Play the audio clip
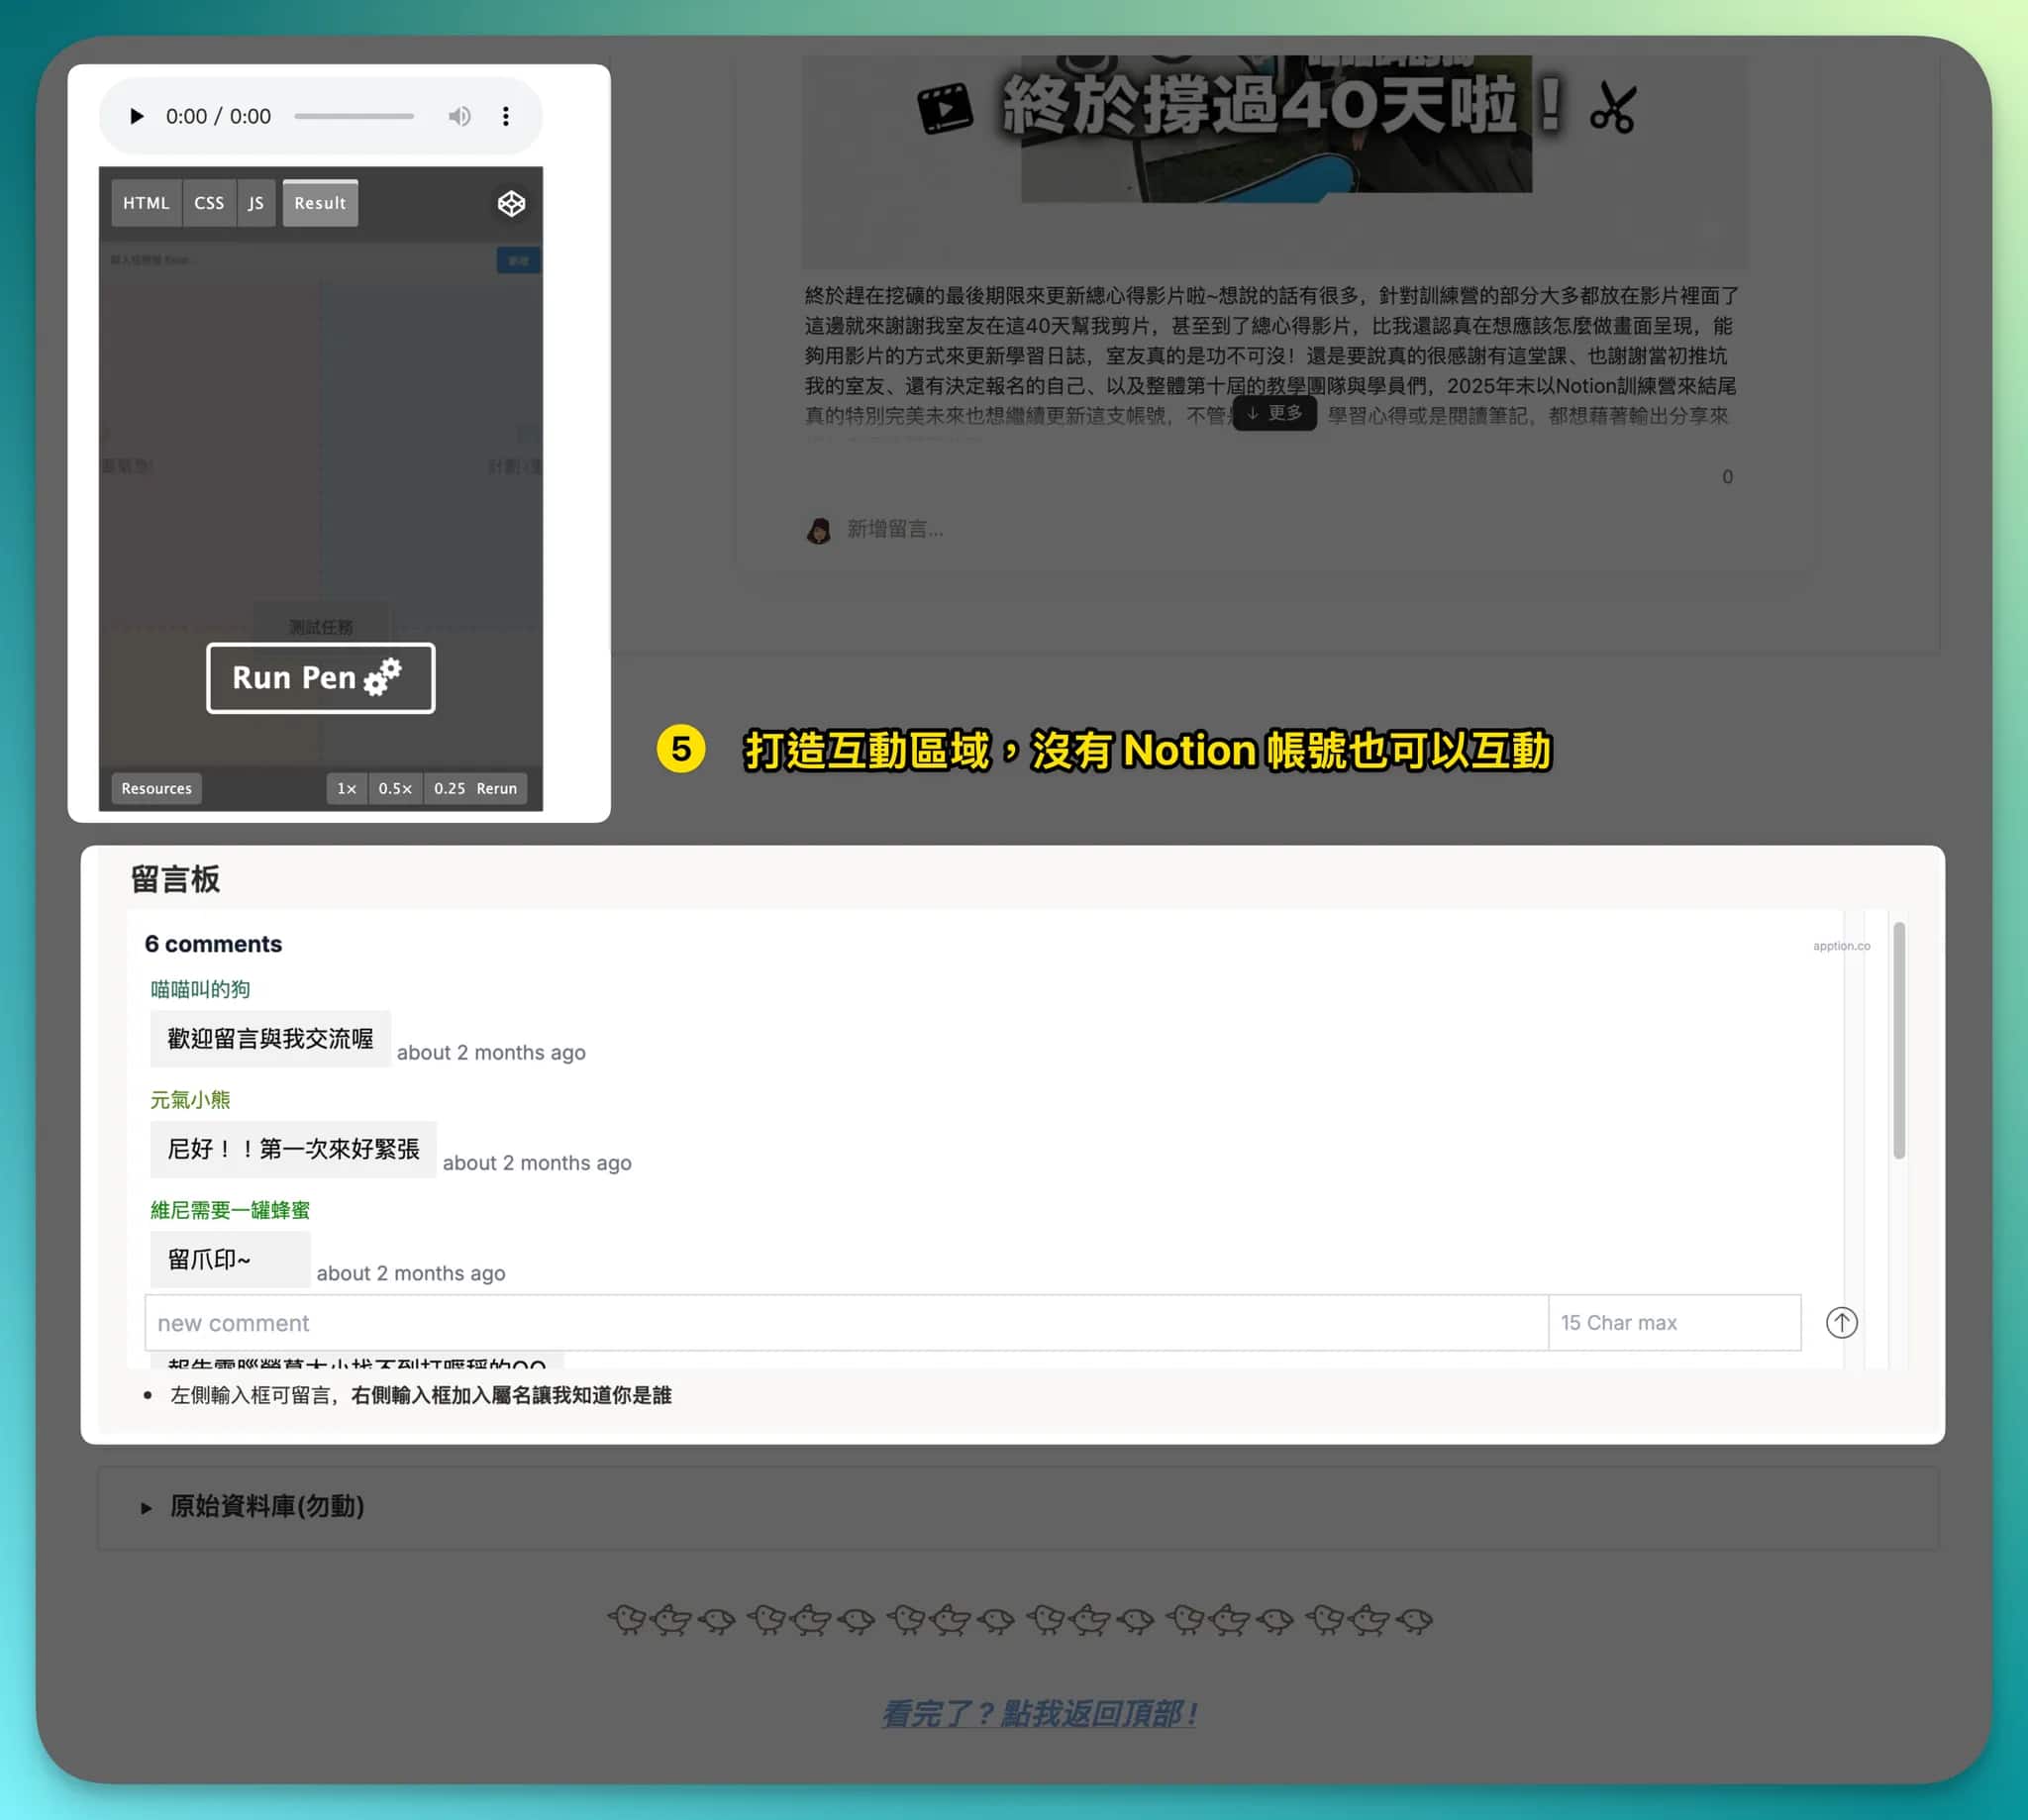This screenshot has height=1820, width=2028. [137, 116]
